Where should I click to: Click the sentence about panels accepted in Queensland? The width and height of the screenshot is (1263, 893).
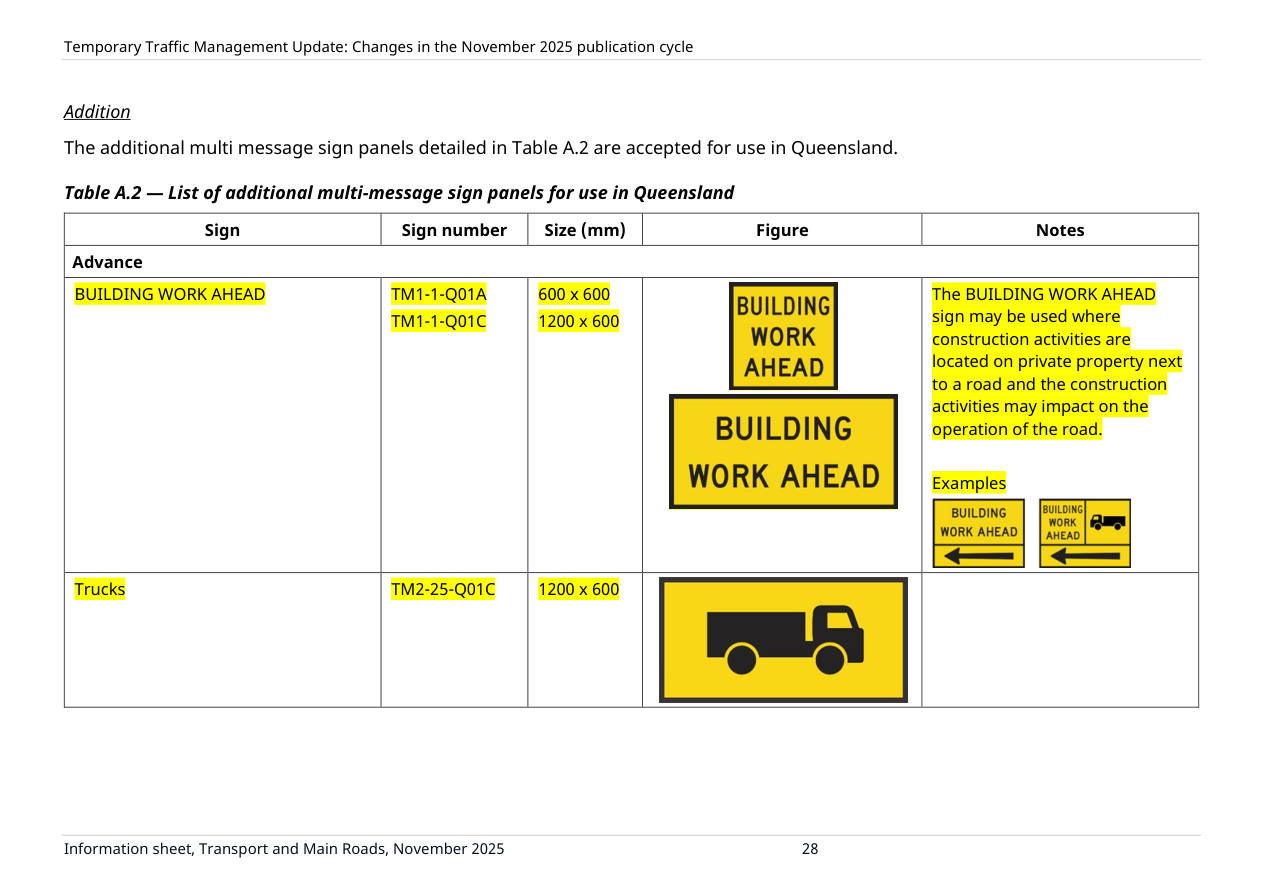481,148
